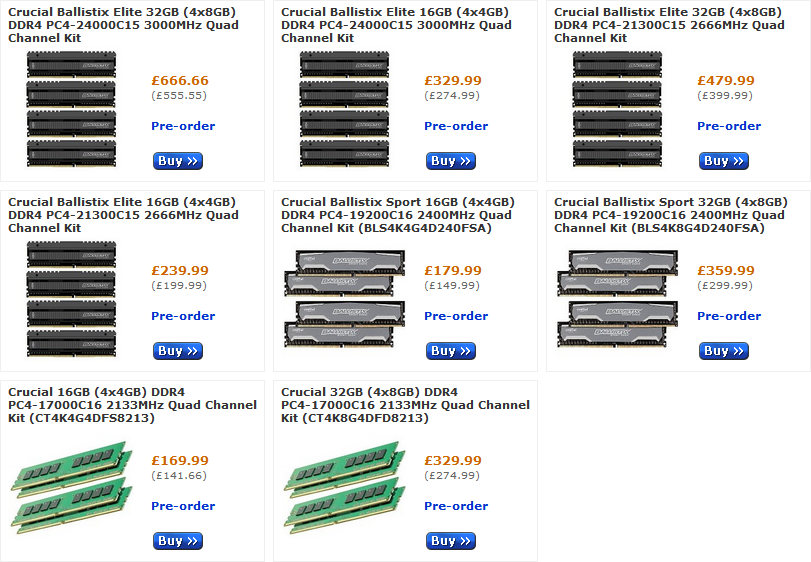Screen dimensions: 811x562
Task: Buy the Ballistix Elite 16GB 3000MHz kit
Action: [451, 161]
